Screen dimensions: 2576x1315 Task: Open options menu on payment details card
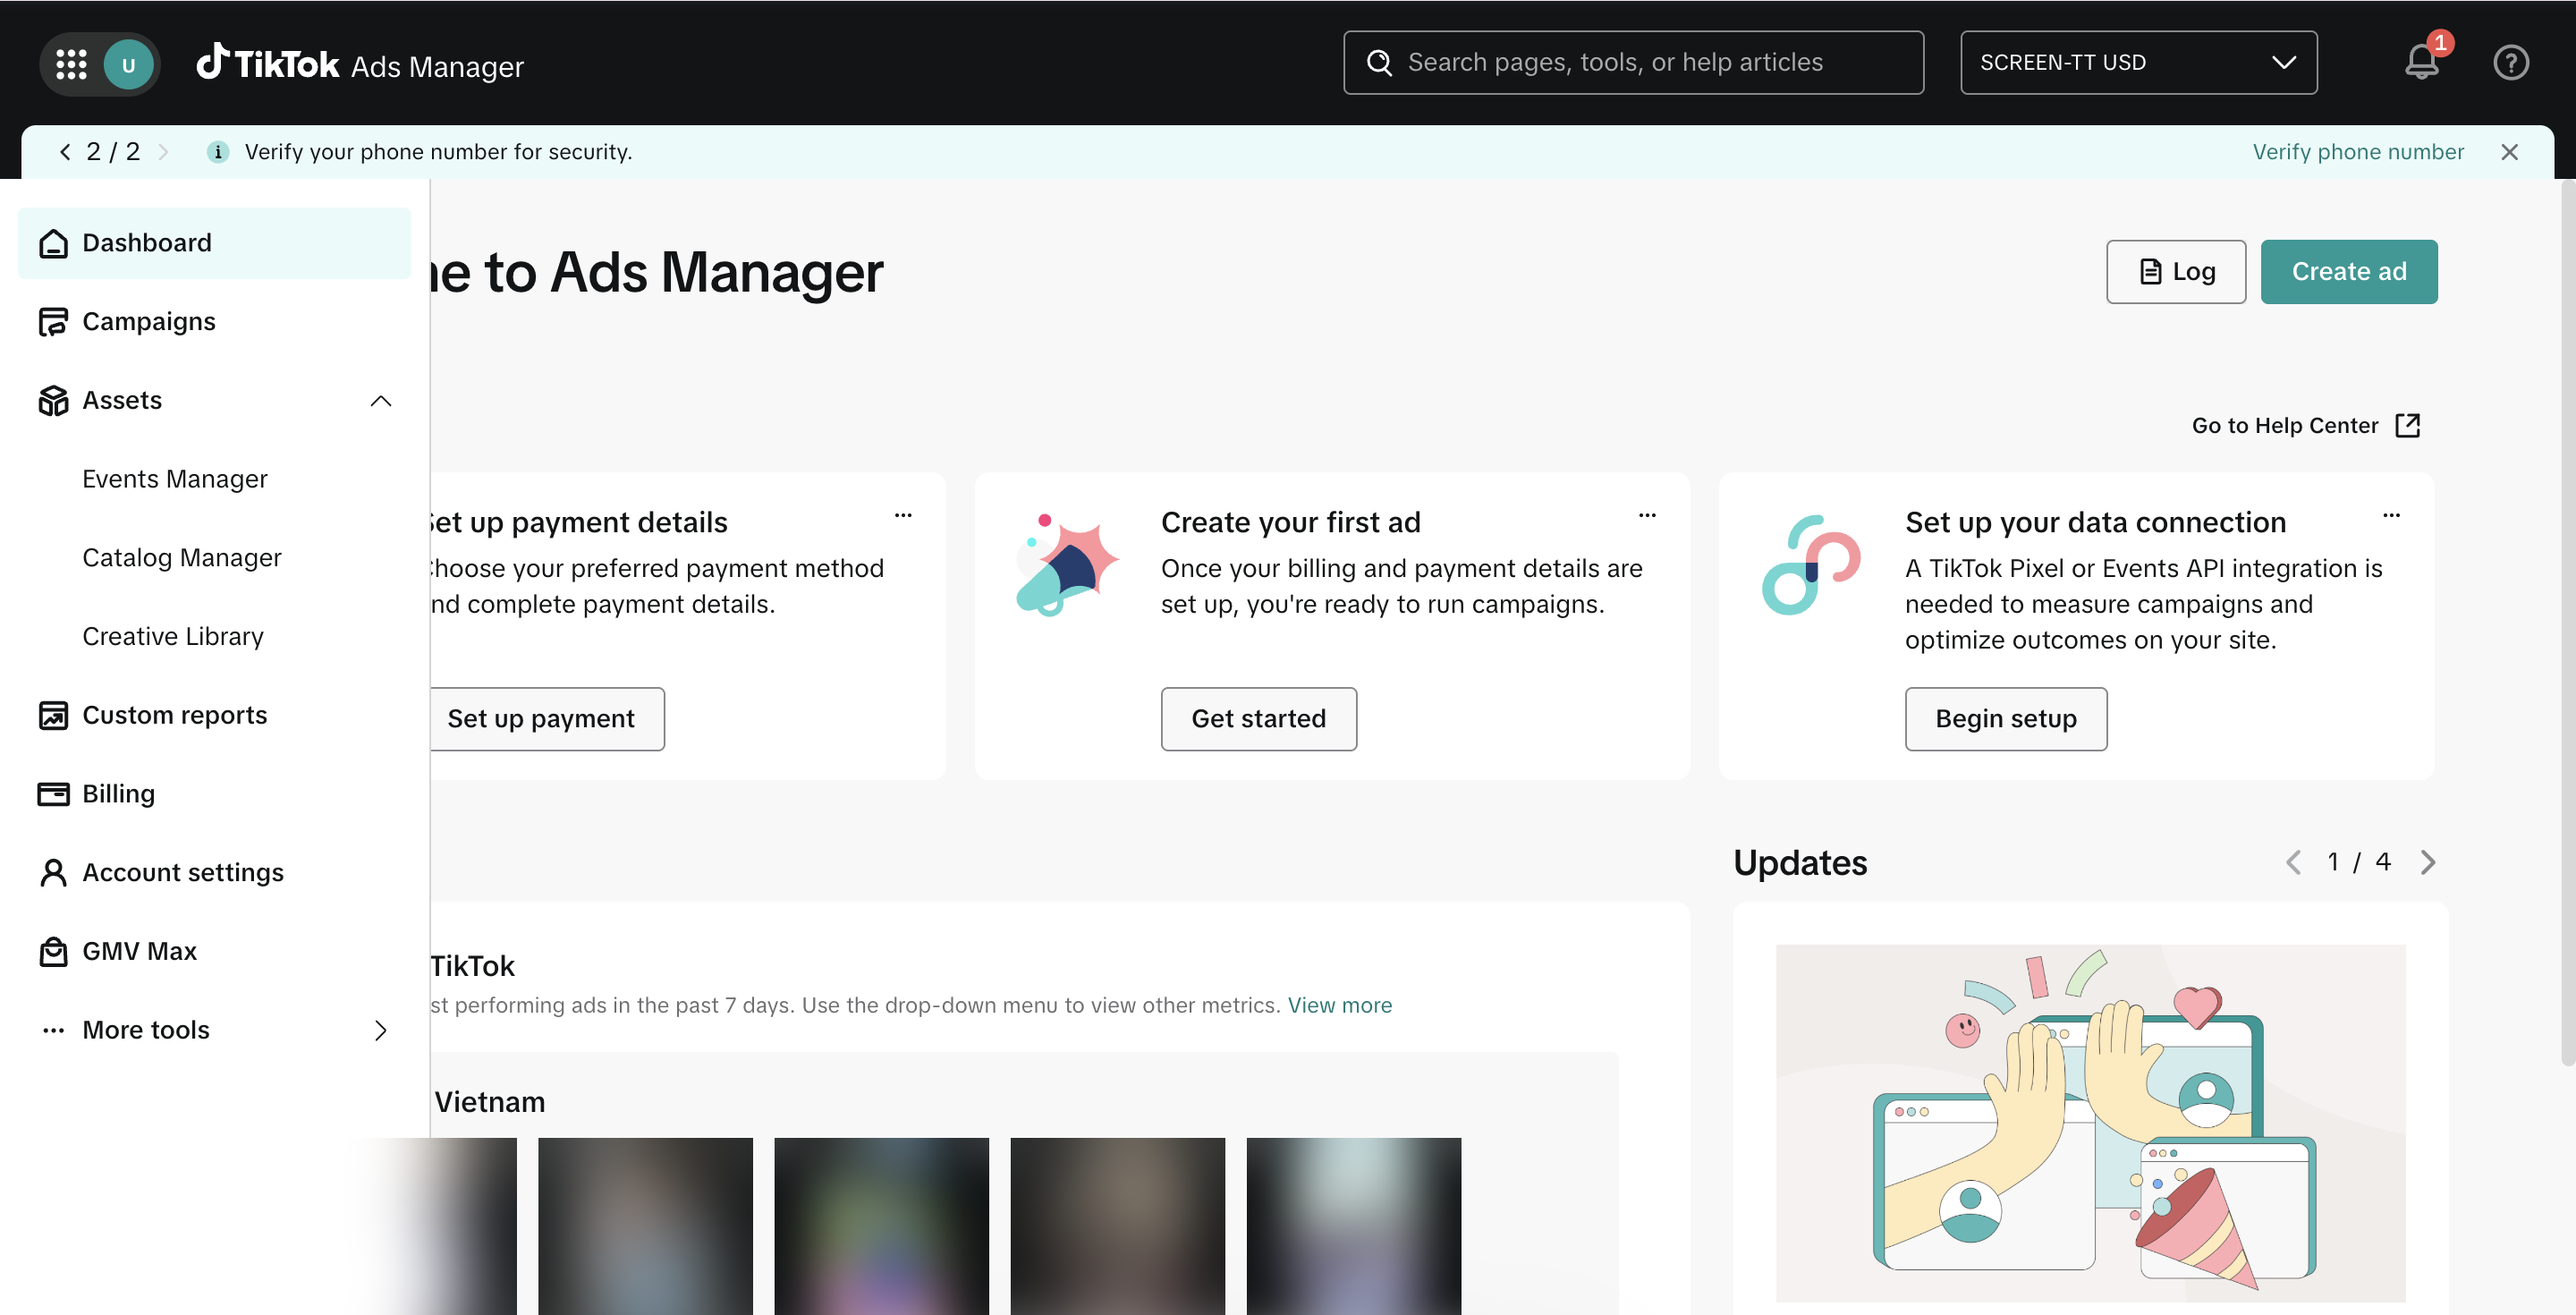[x=903, y=516]
